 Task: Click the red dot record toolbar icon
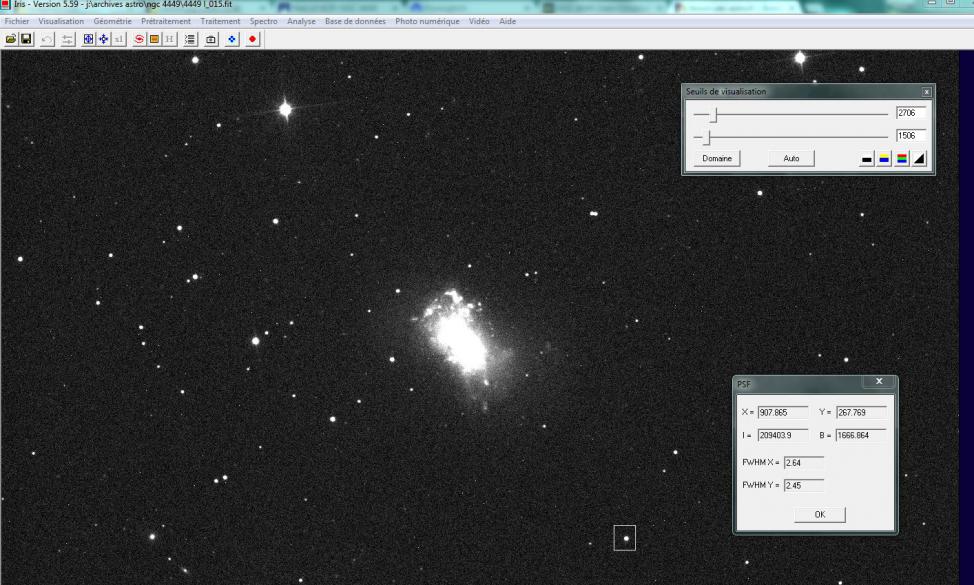tap(252, 39)
